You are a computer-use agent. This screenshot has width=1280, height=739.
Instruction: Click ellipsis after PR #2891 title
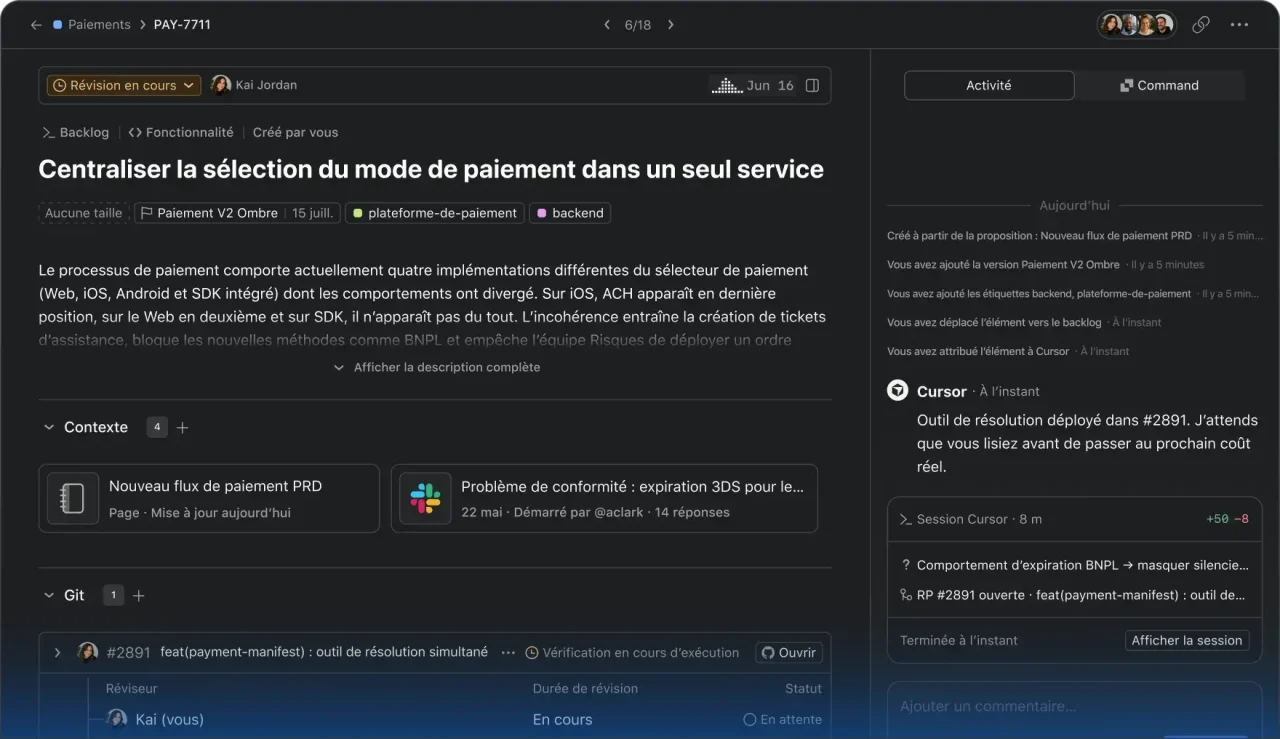(x=508, y=652)
